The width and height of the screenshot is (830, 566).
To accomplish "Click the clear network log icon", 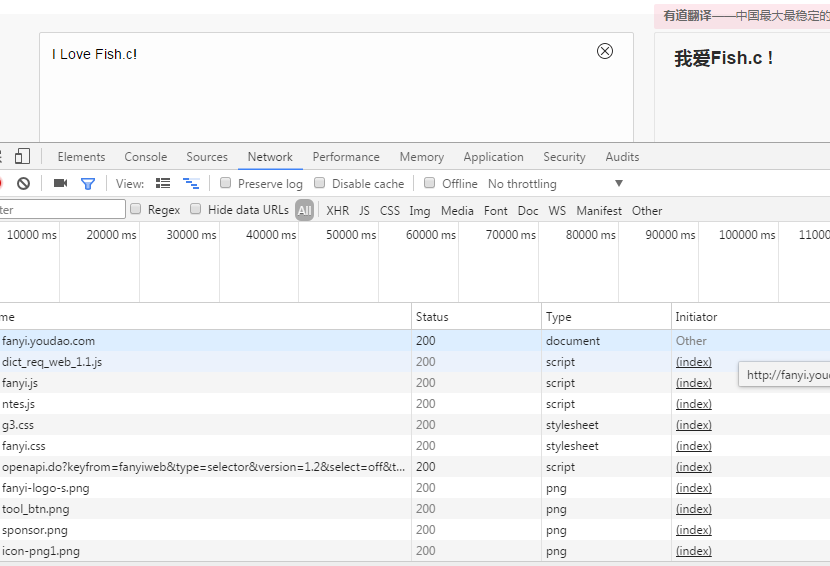I will [23, 184].
